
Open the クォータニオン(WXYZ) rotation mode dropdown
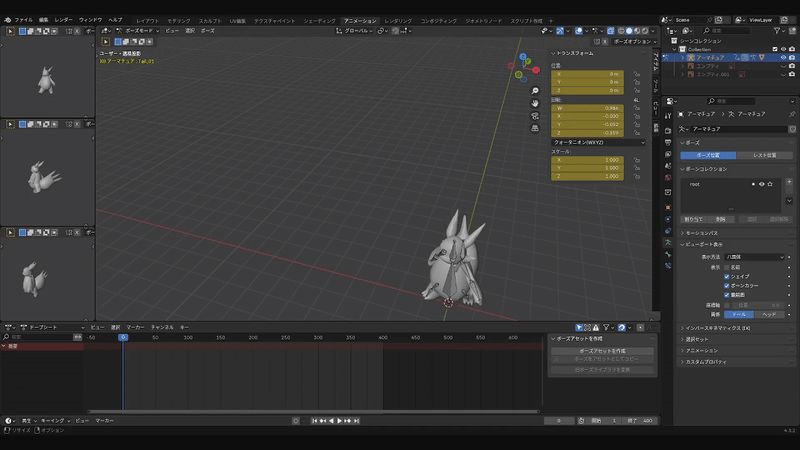pos(597,143)
